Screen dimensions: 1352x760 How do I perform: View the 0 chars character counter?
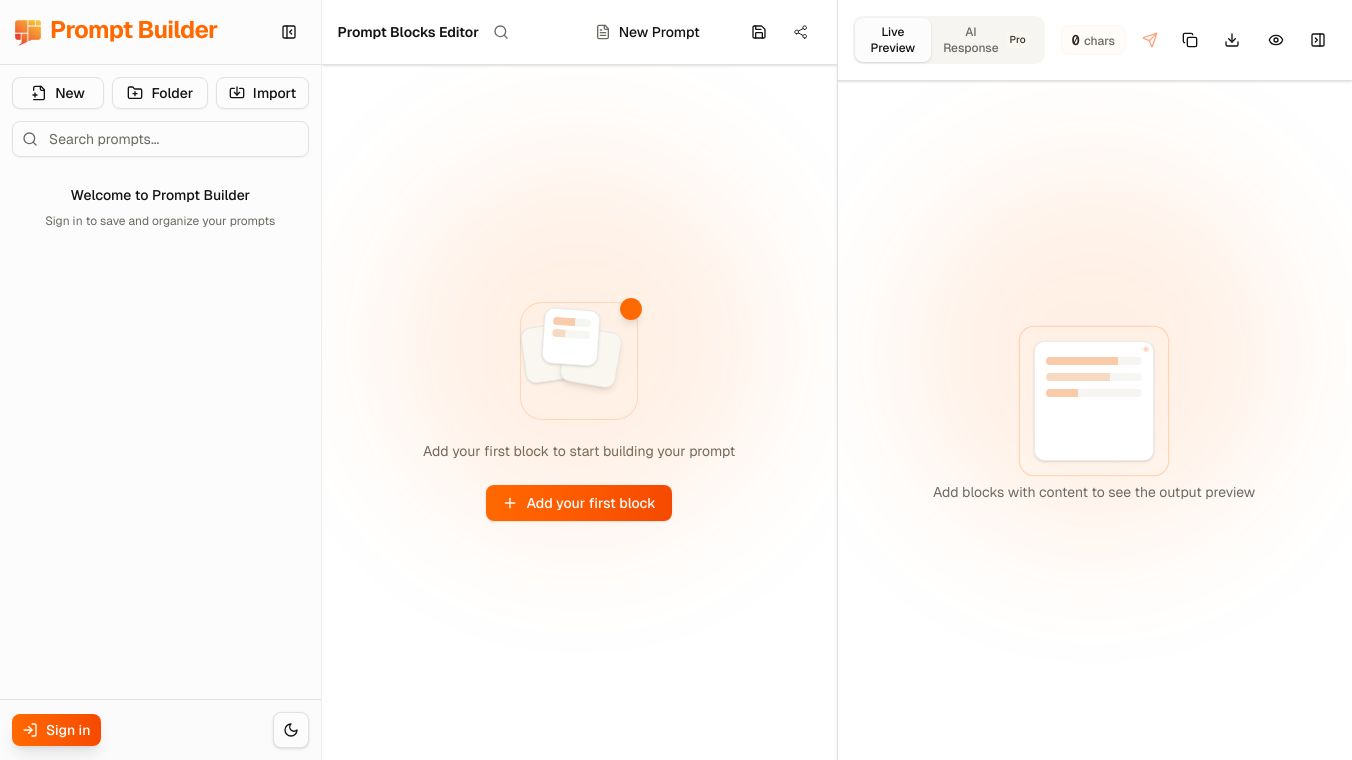coord(1093,40)
